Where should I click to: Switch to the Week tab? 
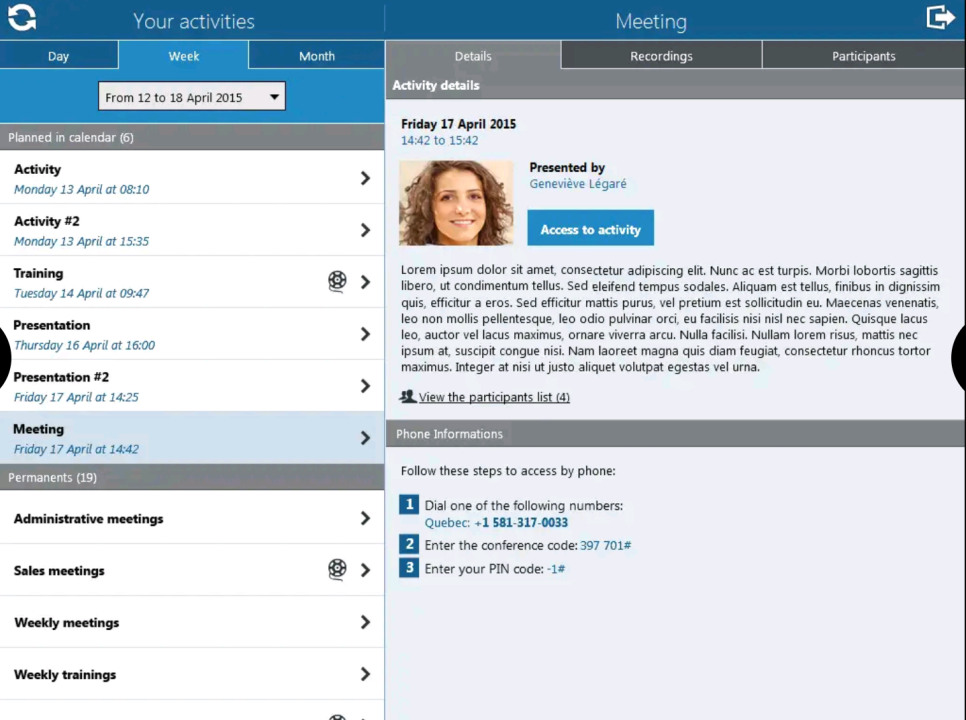click(184, 55)
